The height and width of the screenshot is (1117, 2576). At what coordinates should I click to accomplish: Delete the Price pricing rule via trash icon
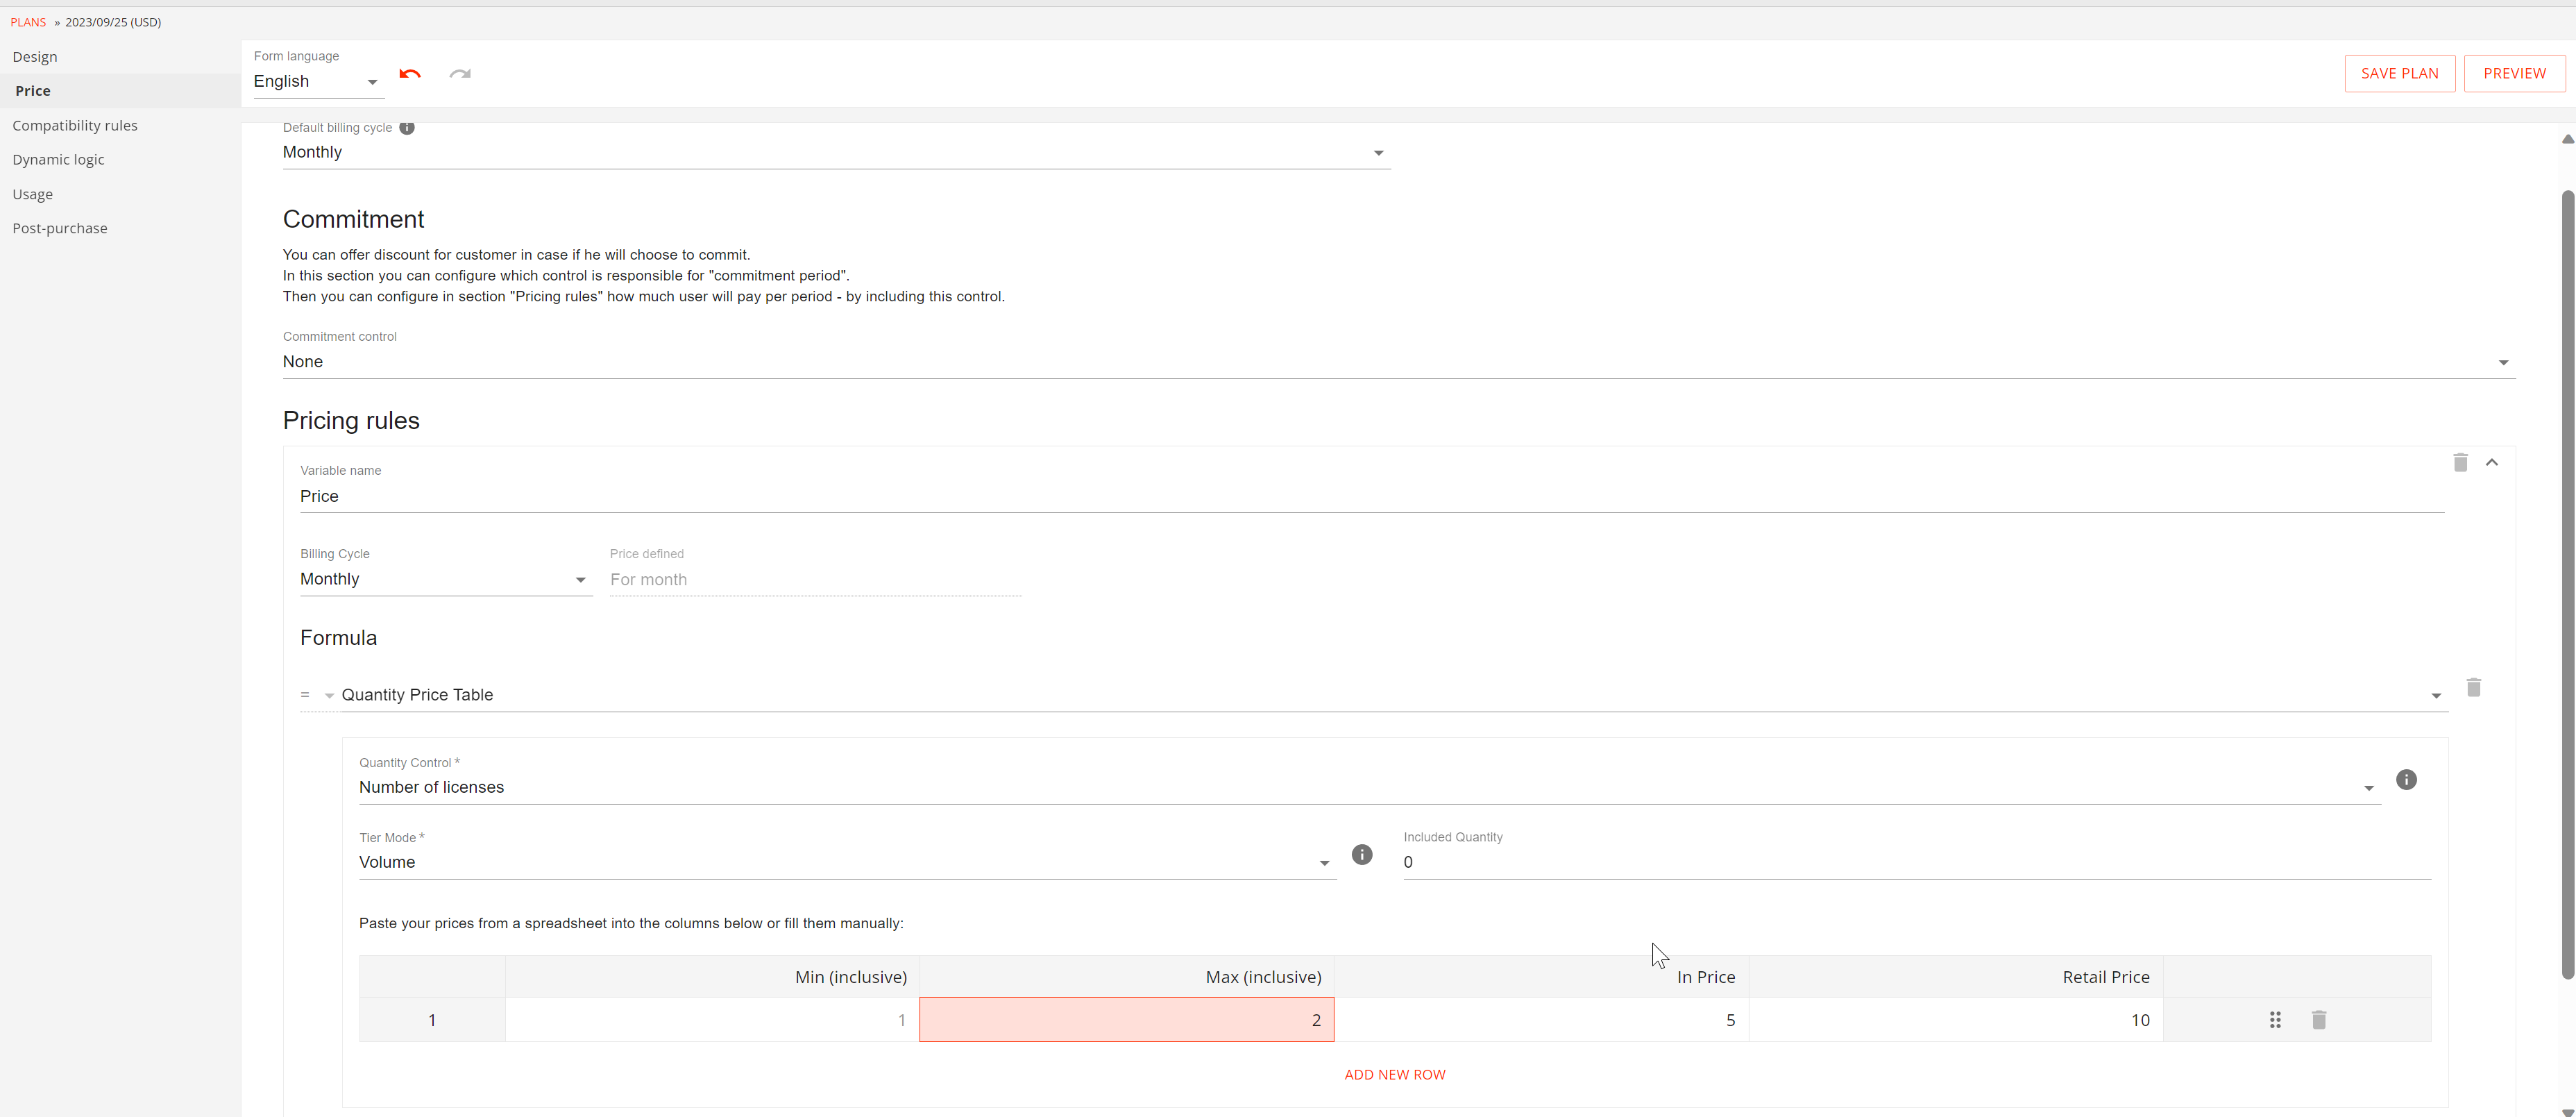tap(2460, 462)
